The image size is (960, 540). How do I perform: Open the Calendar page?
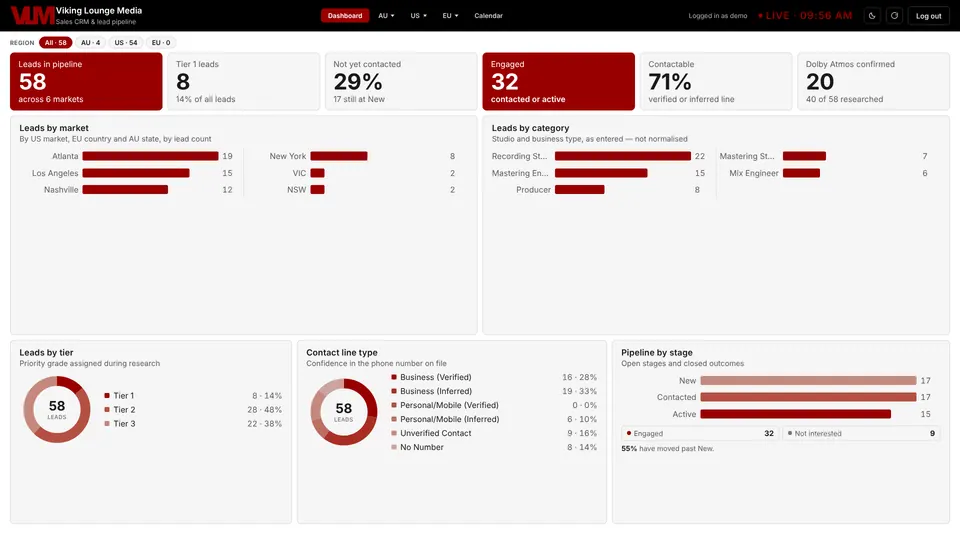coord(489,16)
